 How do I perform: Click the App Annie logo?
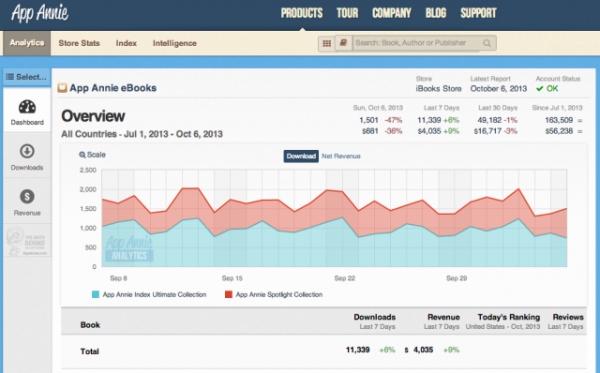pos(40,13)
